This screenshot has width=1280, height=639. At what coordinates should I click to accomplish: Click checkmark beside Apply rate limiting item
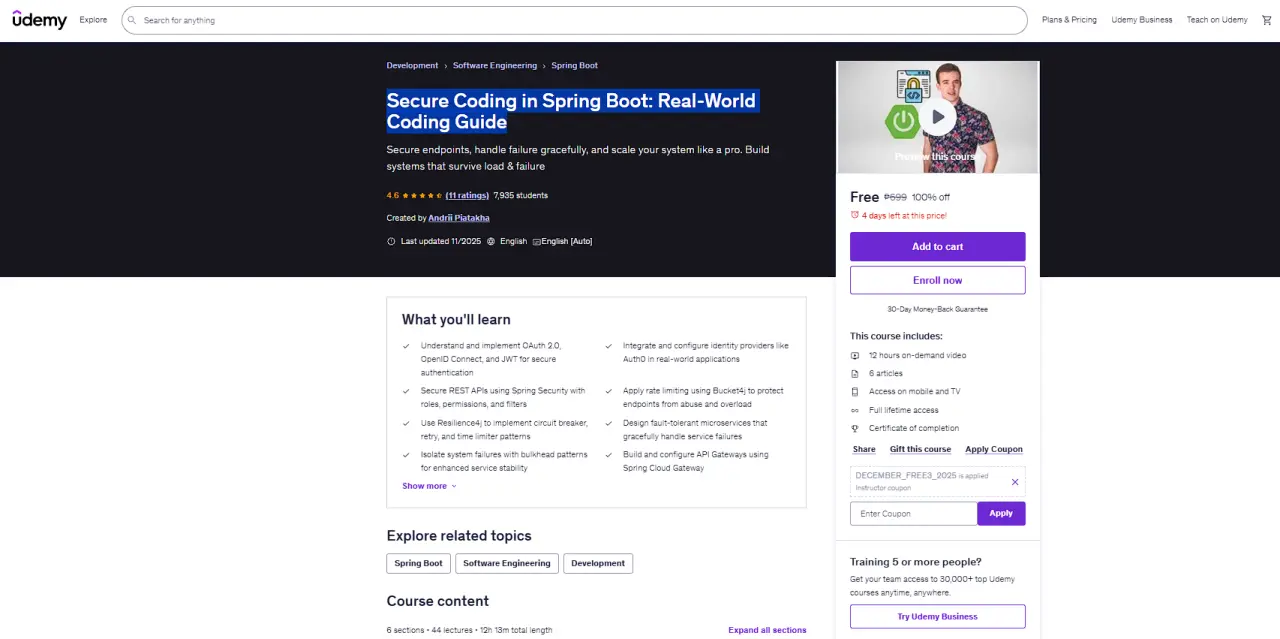[608, 391]
